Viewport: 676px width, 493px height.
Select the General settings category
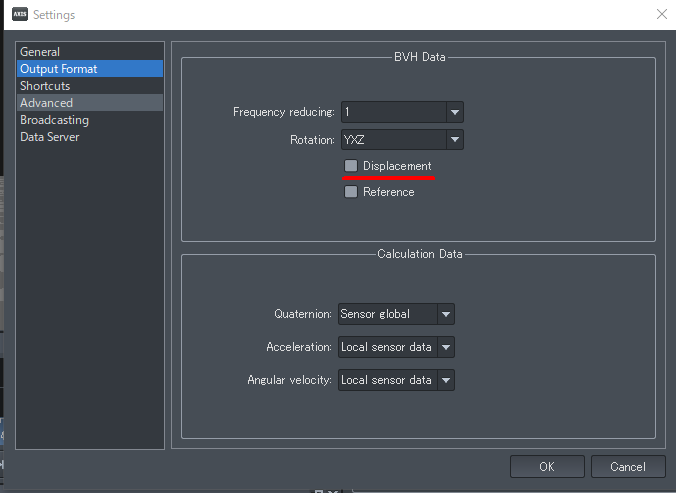tap(90, 52)
